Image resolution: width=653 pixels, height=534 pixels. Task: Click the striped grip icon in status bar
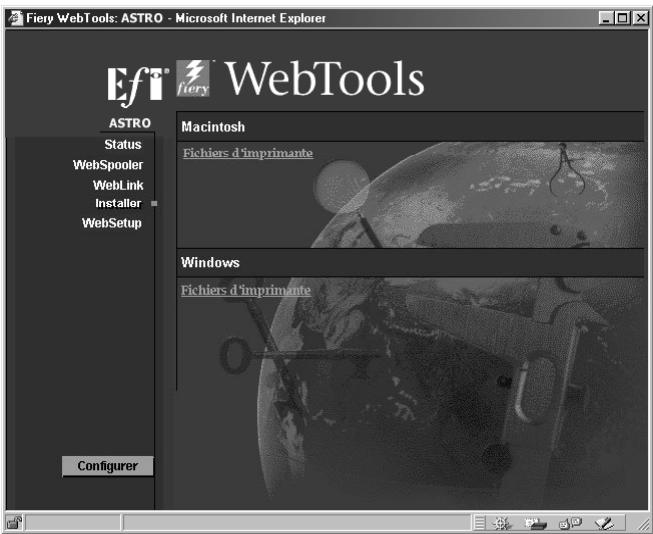point(479,523)
